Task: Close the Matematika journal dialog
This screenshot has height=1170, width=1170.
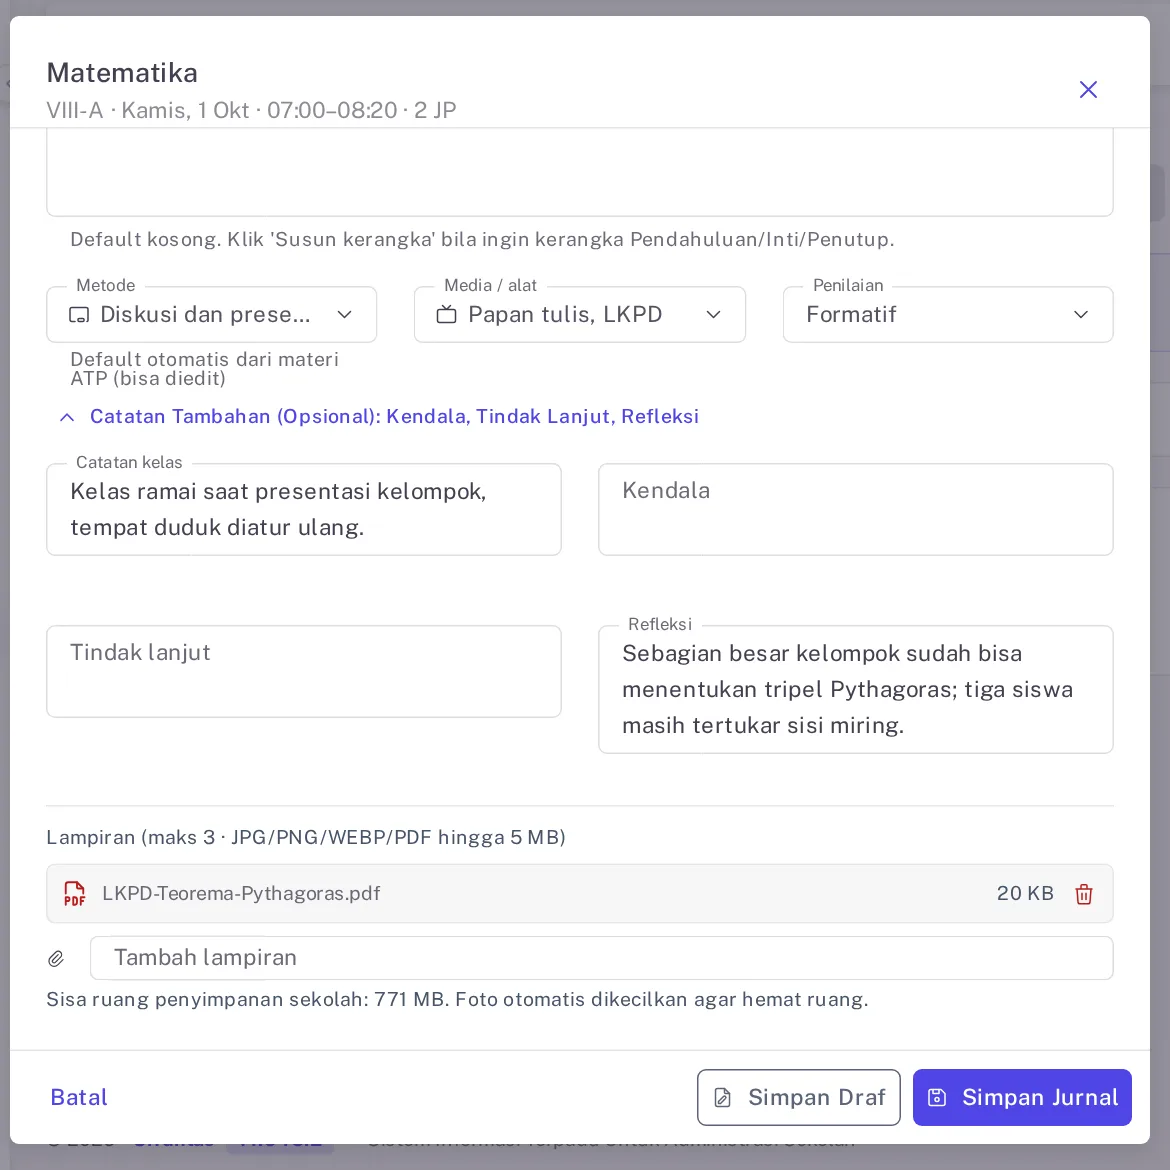Action: pos(1088,90)
